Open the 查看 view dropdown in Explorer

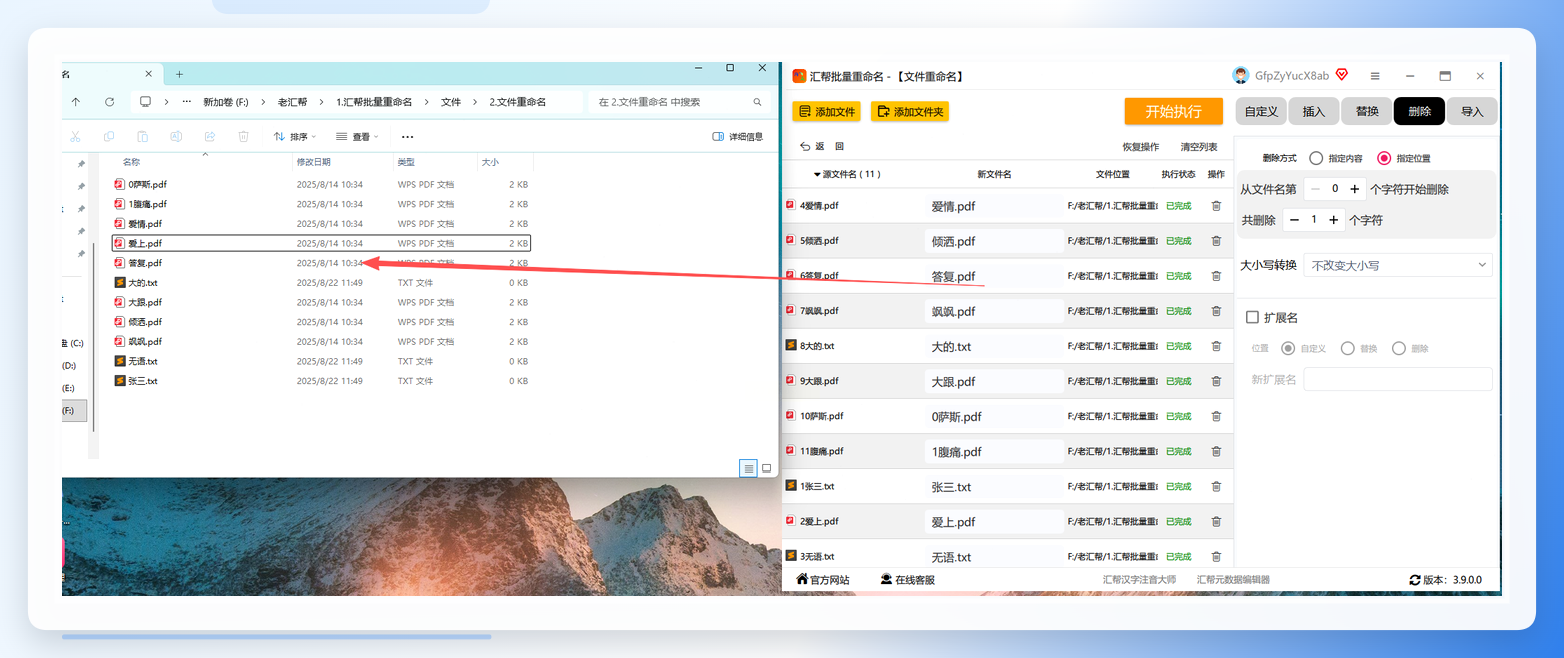pyautogui.click(x=357, y=137)
